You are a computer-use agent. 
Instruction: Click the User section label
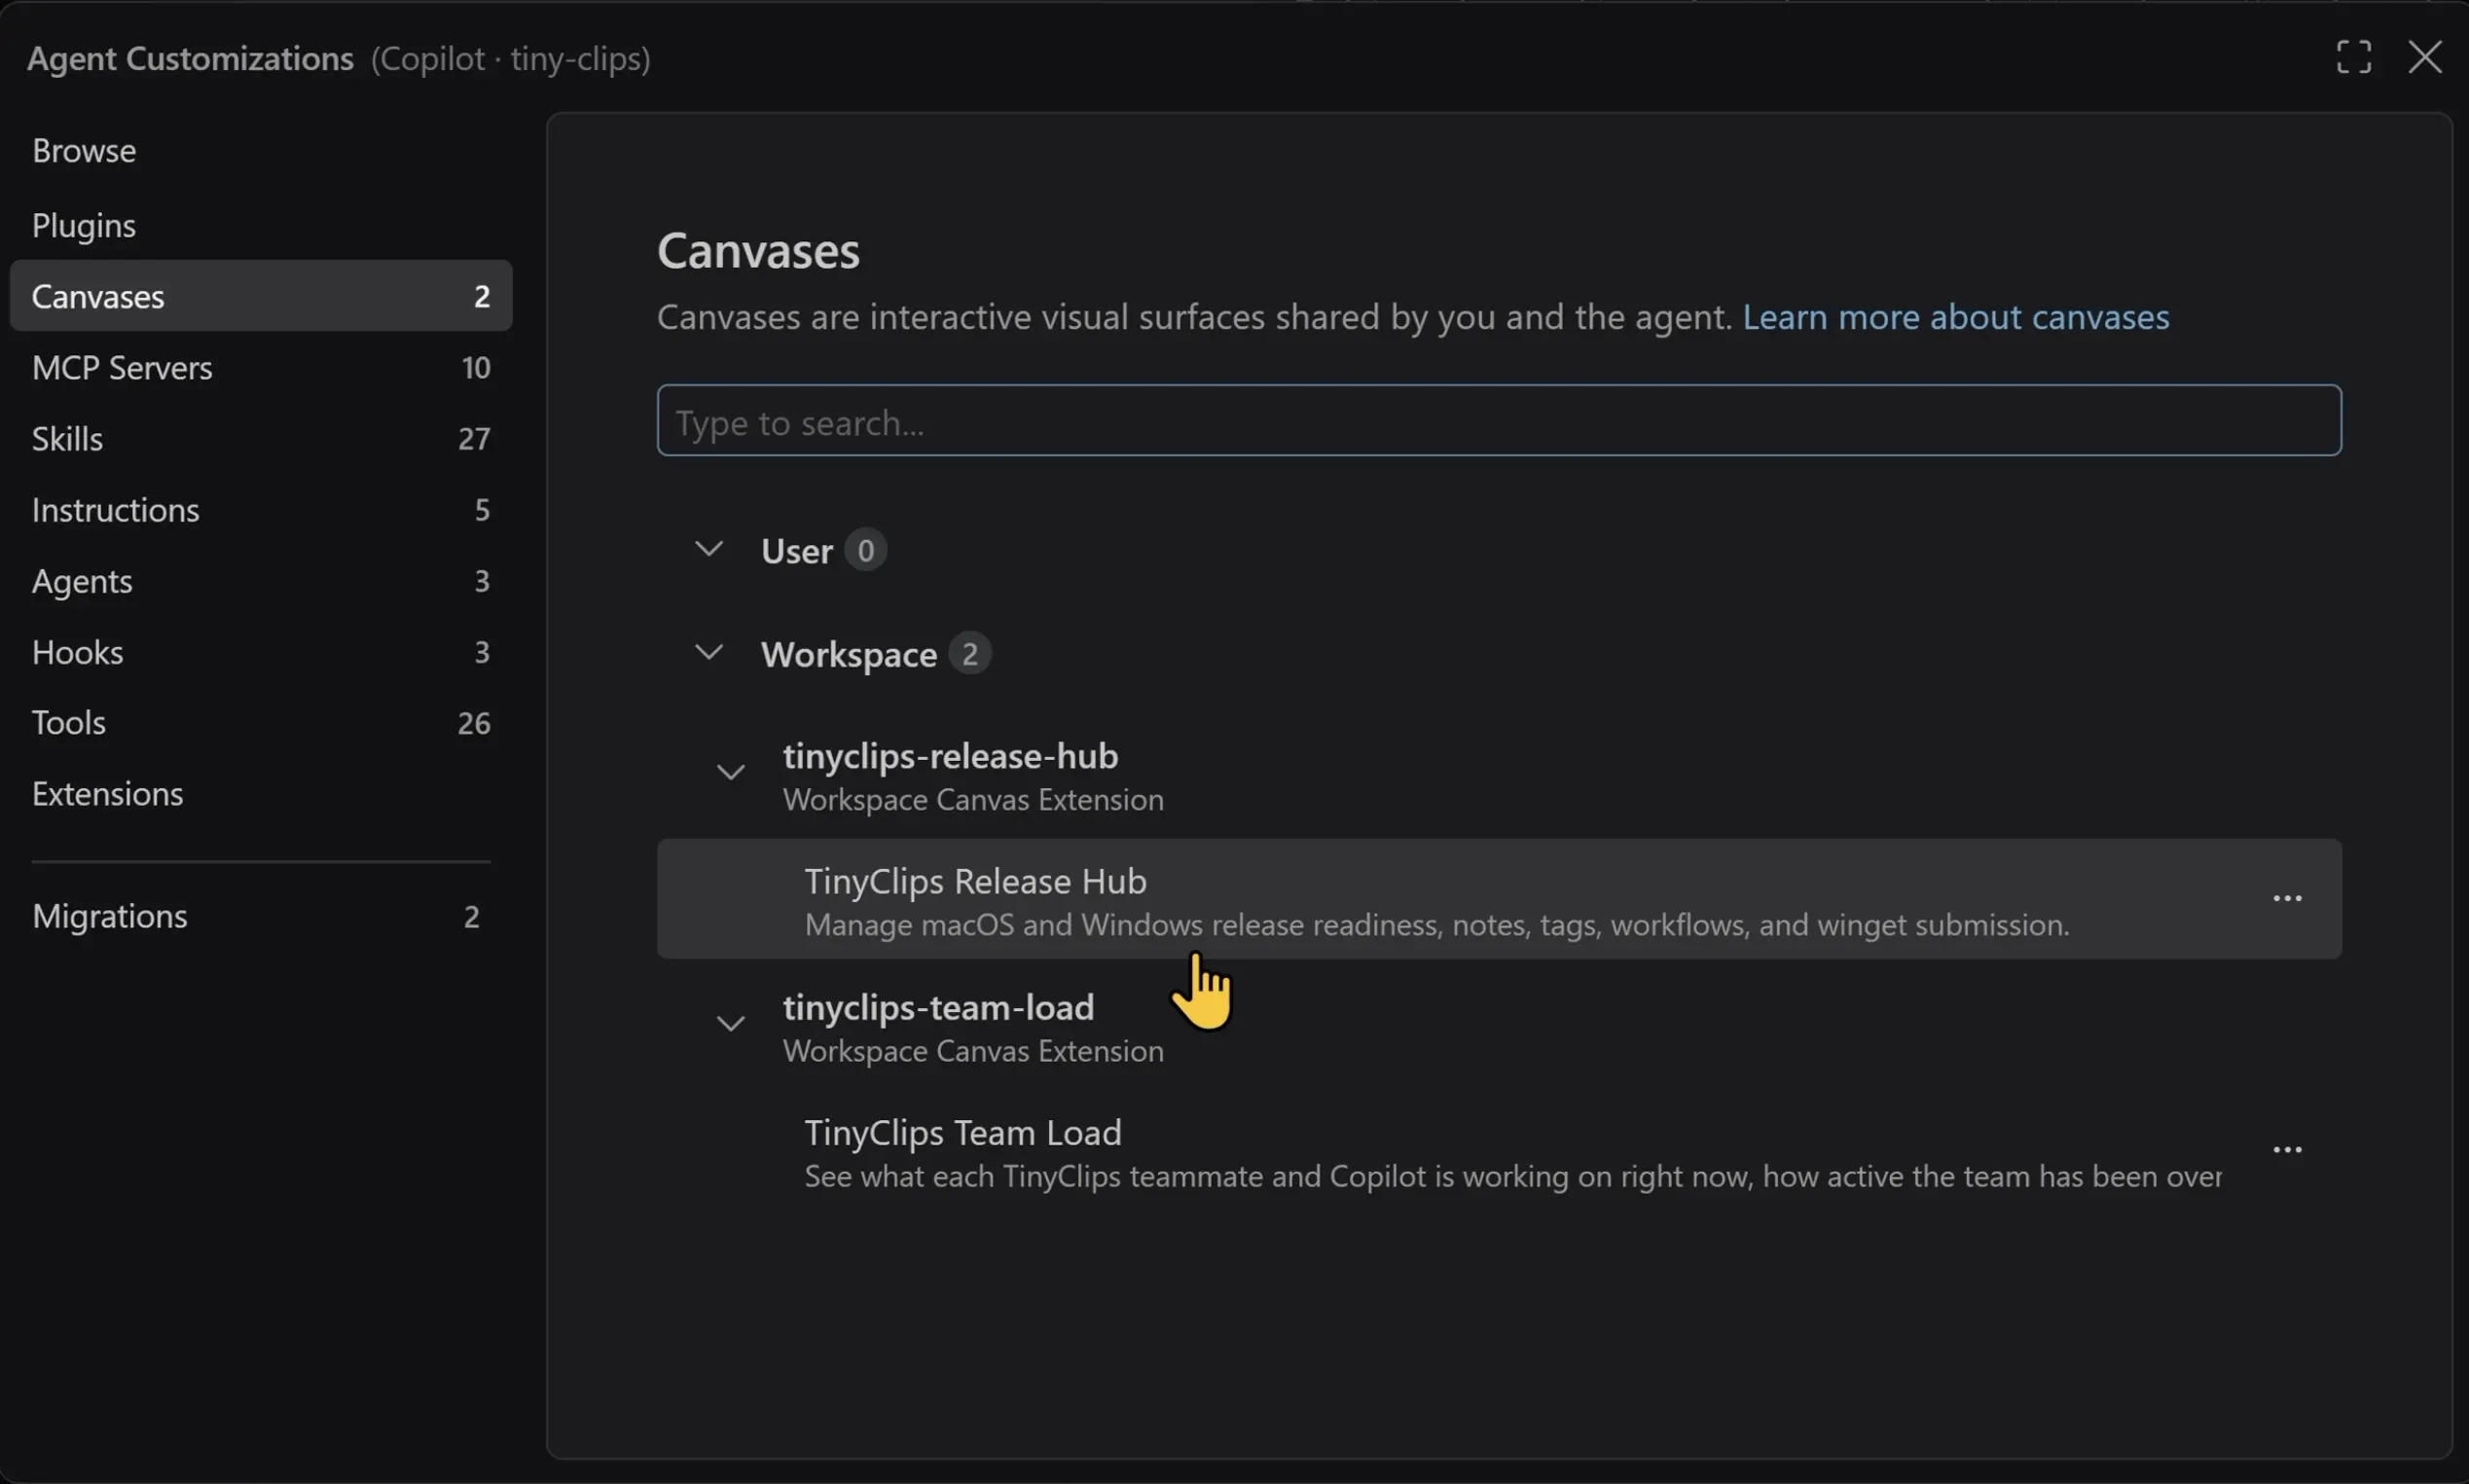pos(796,551)
